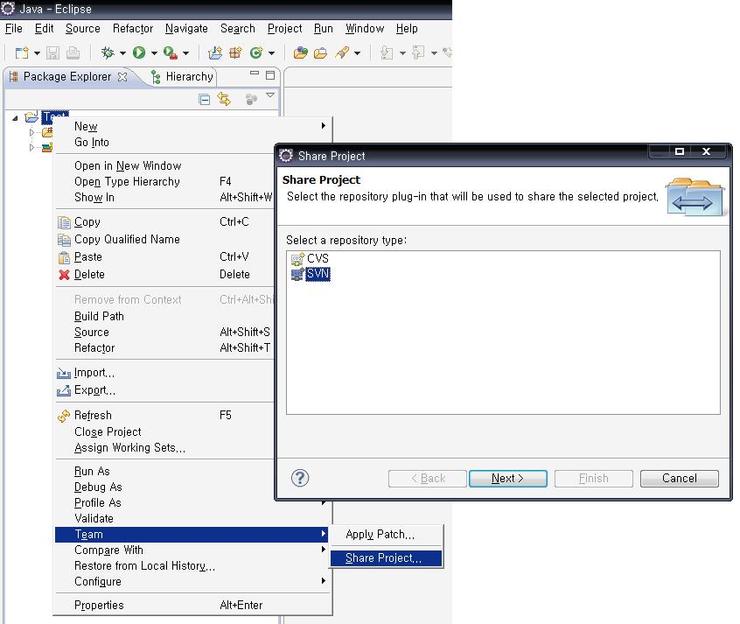The image size is (740, 624).
Task: Choose Assign Working Sets... in context menu
Action: (x=165, y=447)
